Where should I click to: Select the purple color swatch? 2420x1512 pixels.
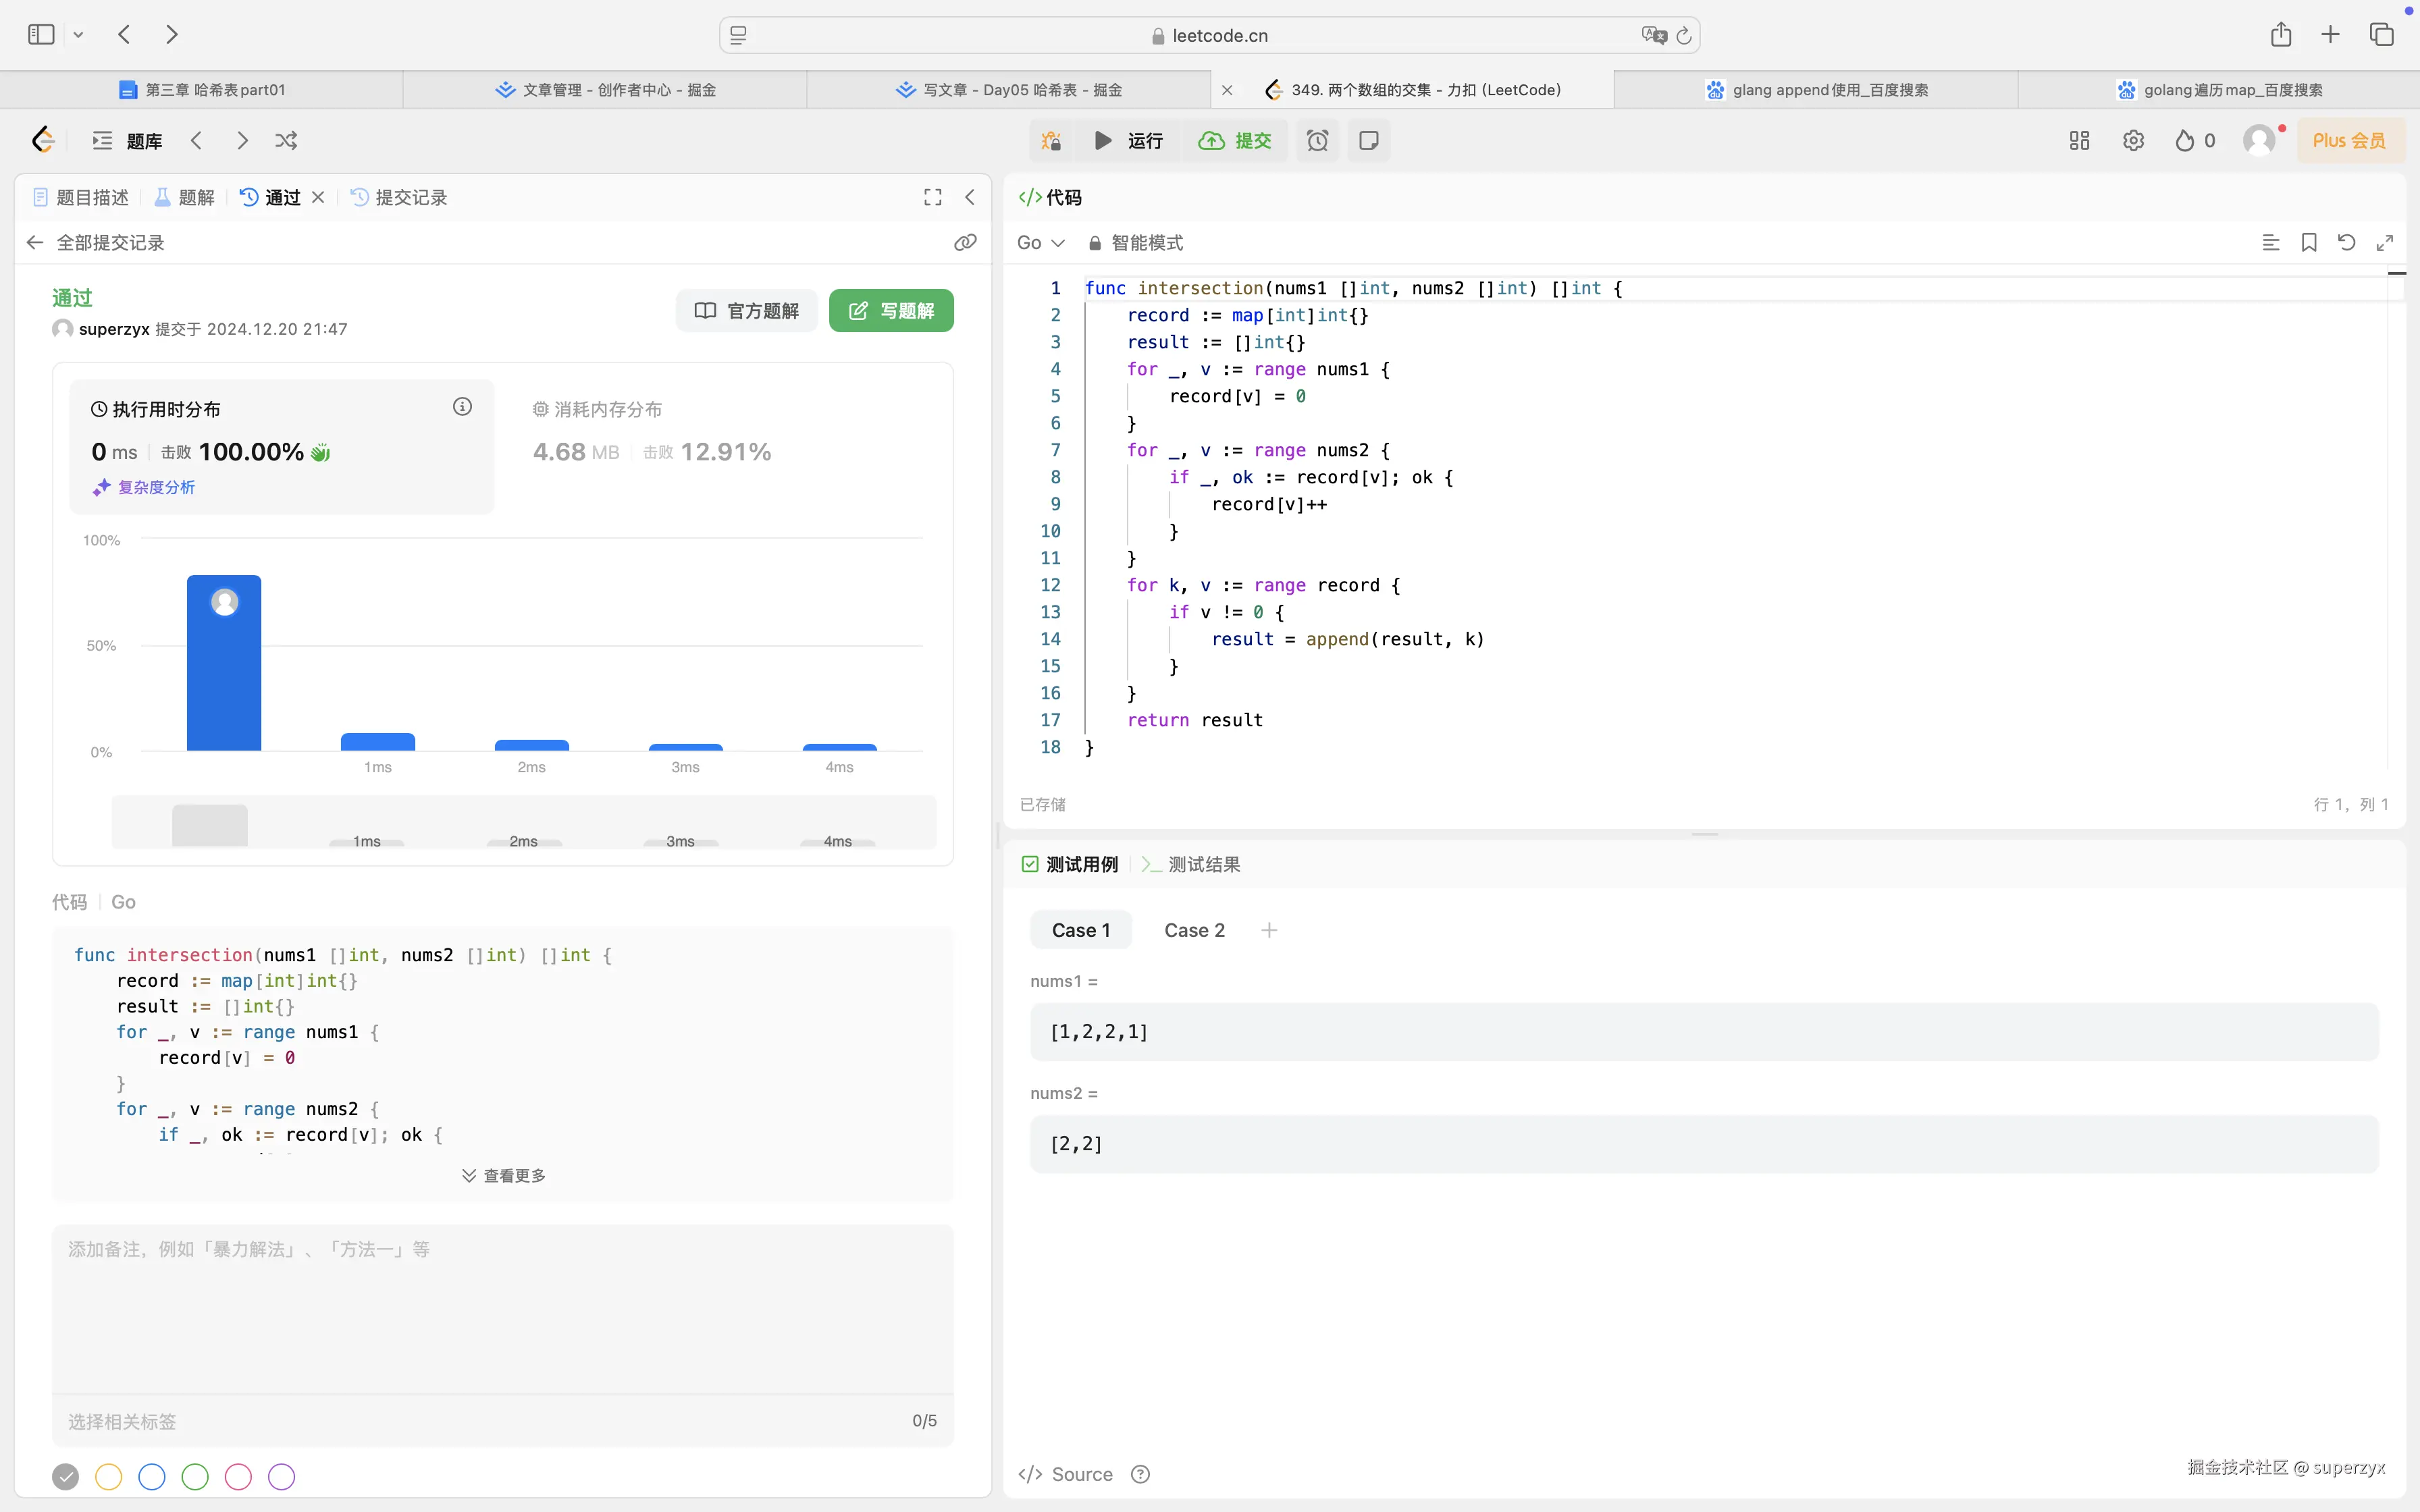click(282, 1477)
